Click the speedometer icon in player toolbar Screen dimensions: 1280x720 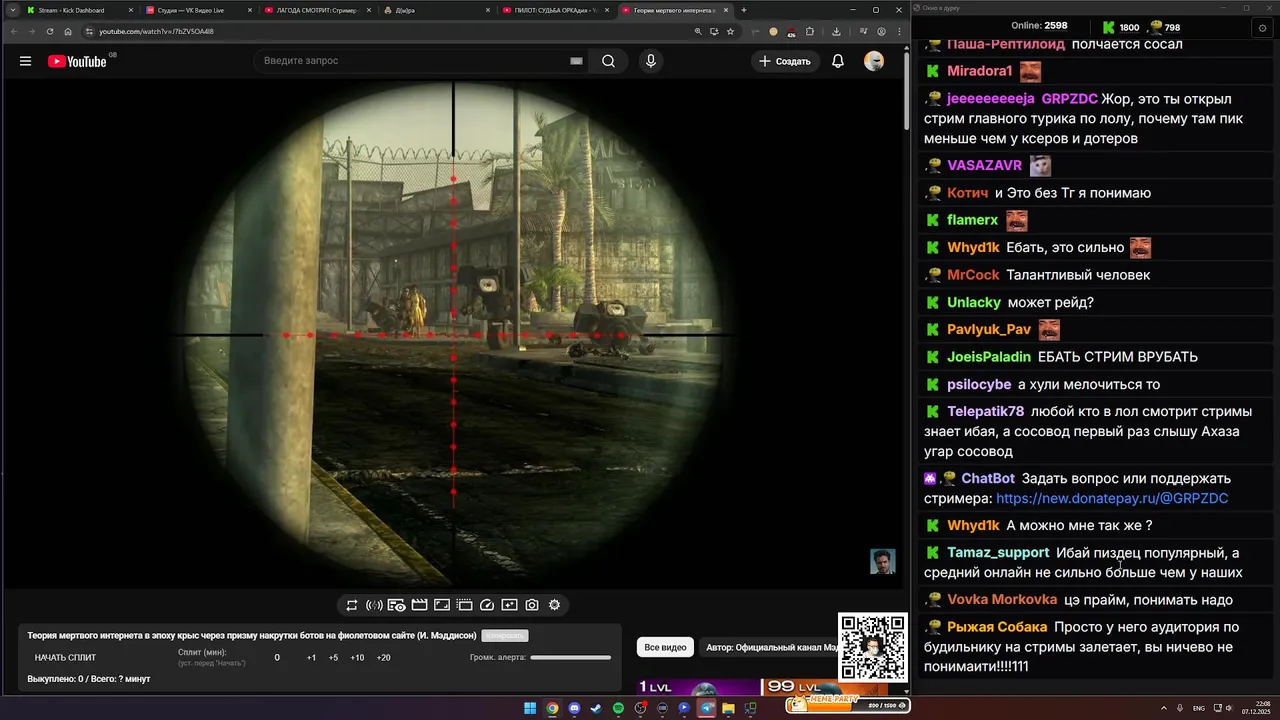[487, 605]
